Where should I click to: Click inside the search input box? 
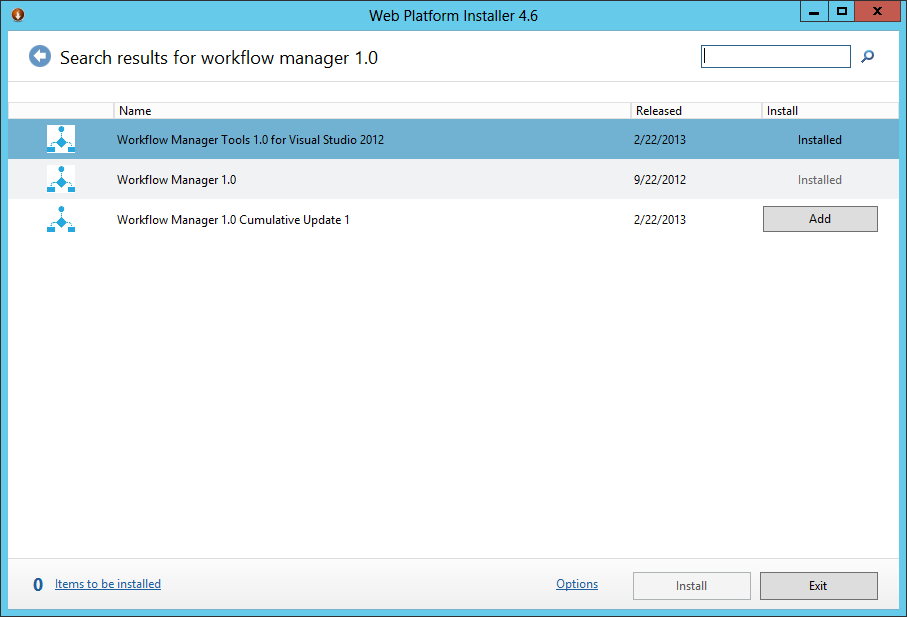click(775, 56)
